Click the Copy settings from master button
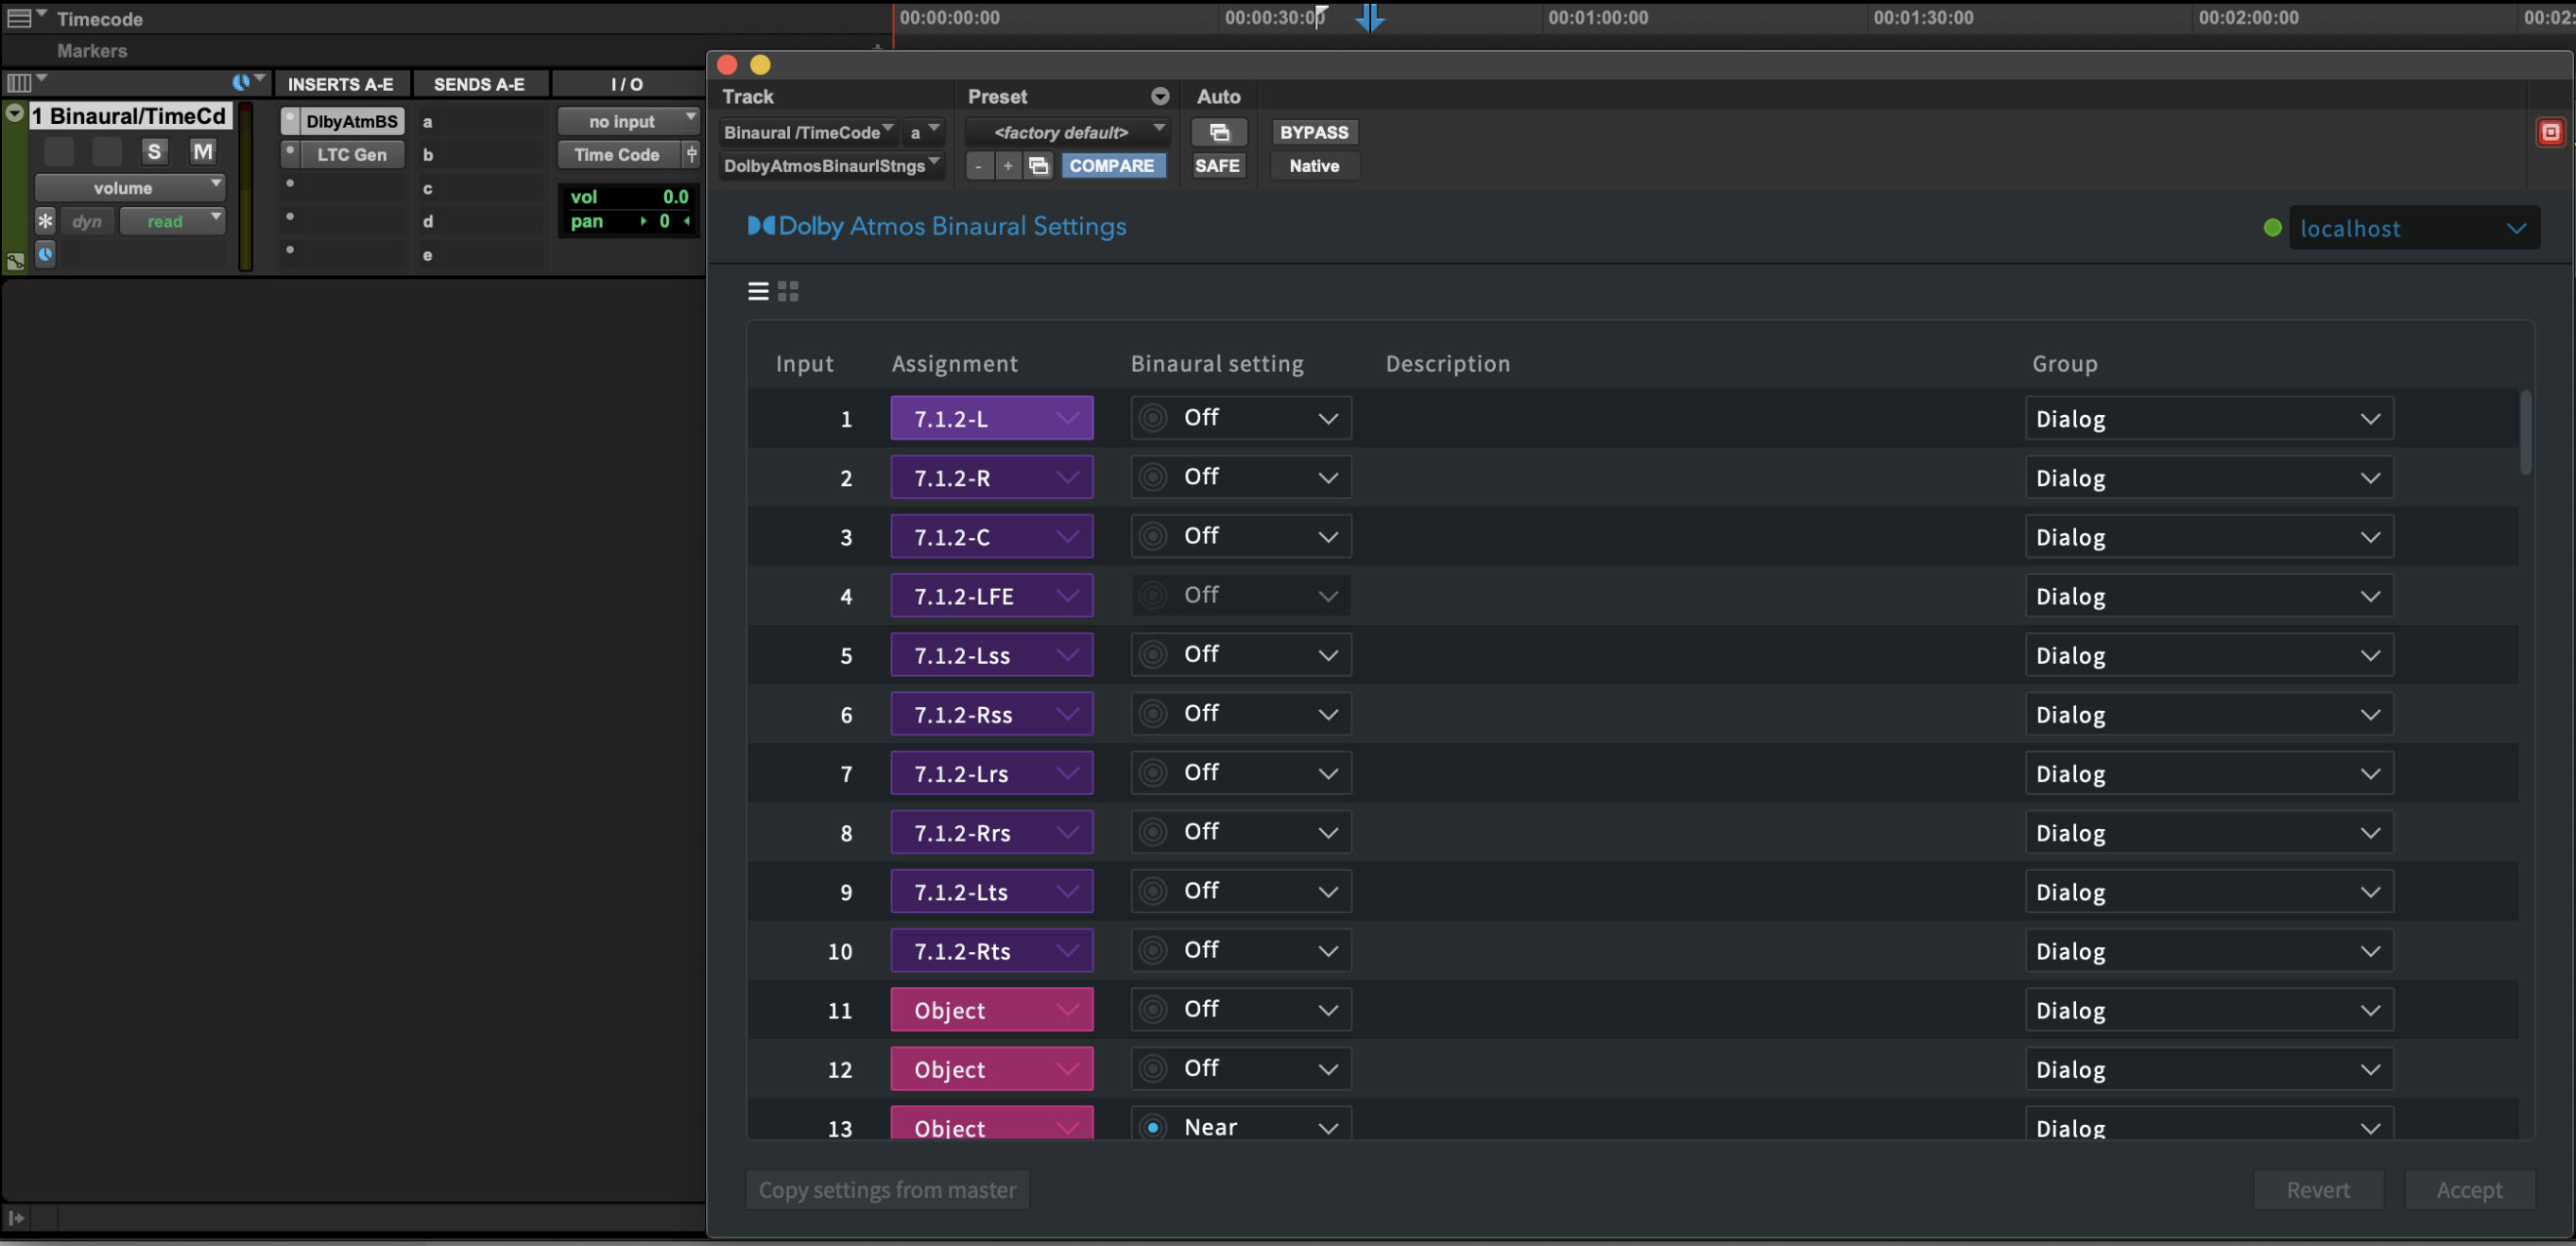The height and width of the screenshot is (1246, 2576). coord(887,1189)
